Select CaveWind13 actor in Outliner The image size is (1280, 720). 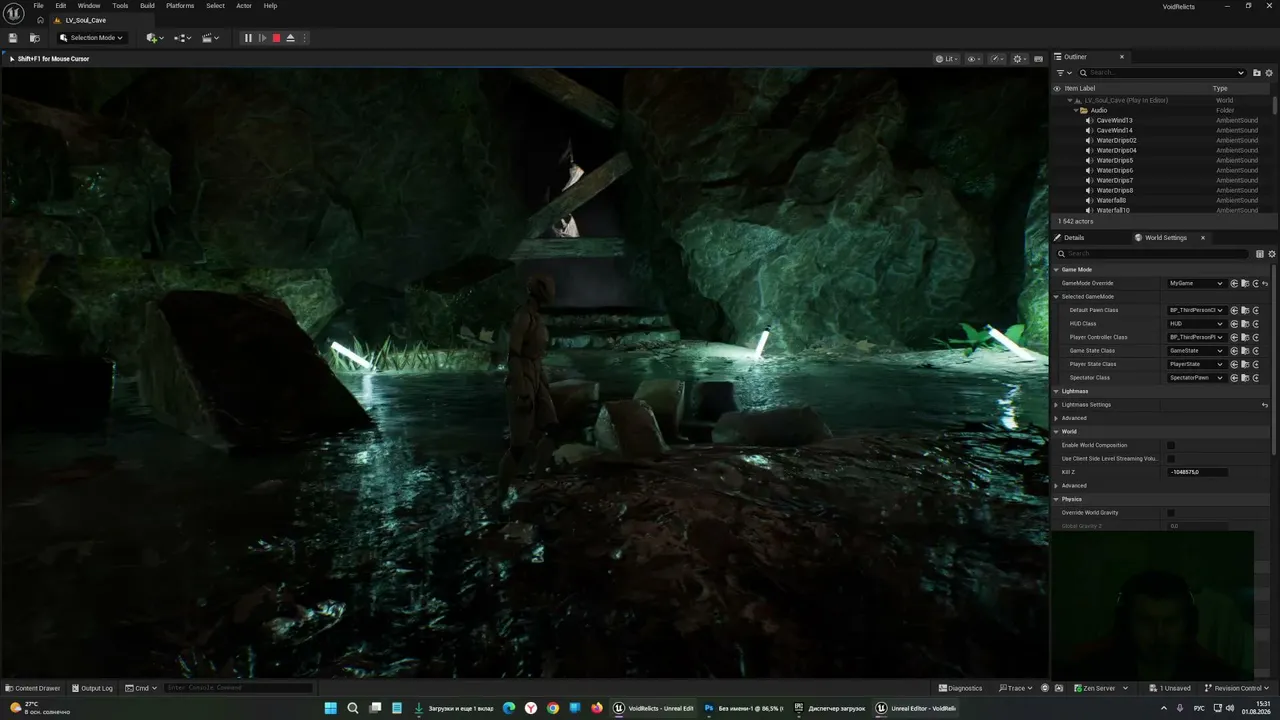point(1114,120)
